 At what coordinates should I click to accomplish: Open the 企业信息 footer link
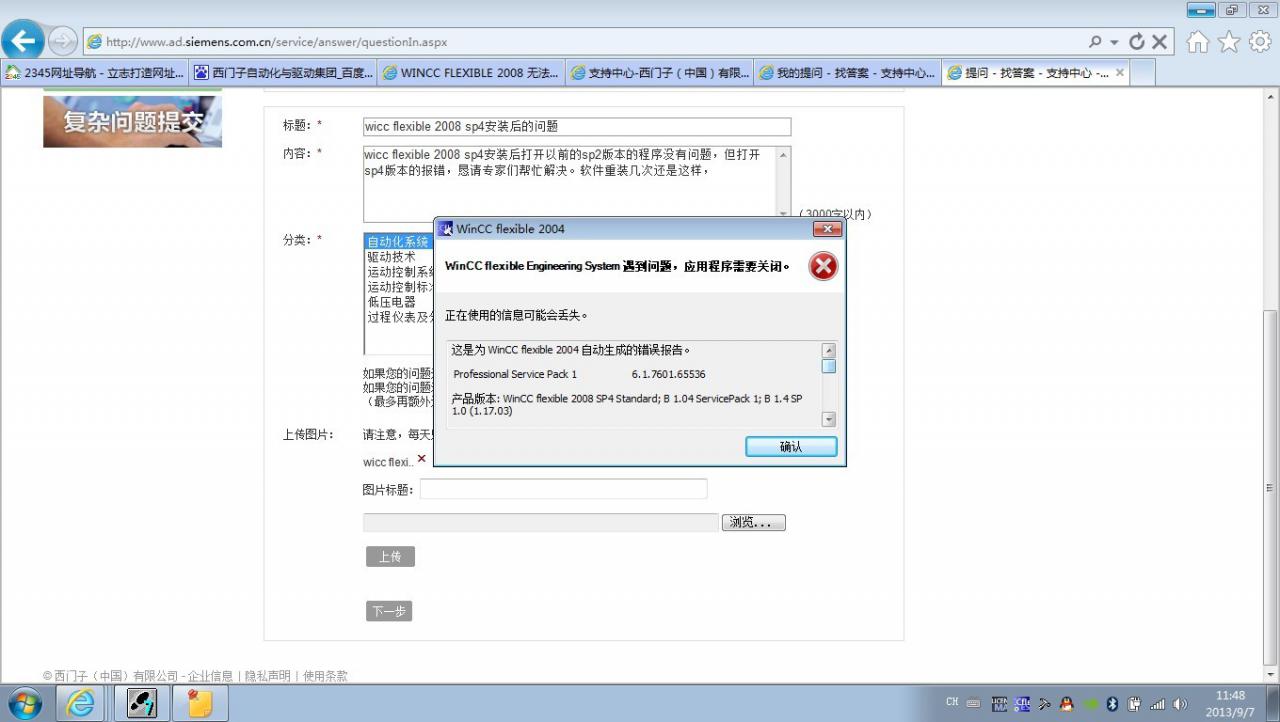(x=210, y=676)
